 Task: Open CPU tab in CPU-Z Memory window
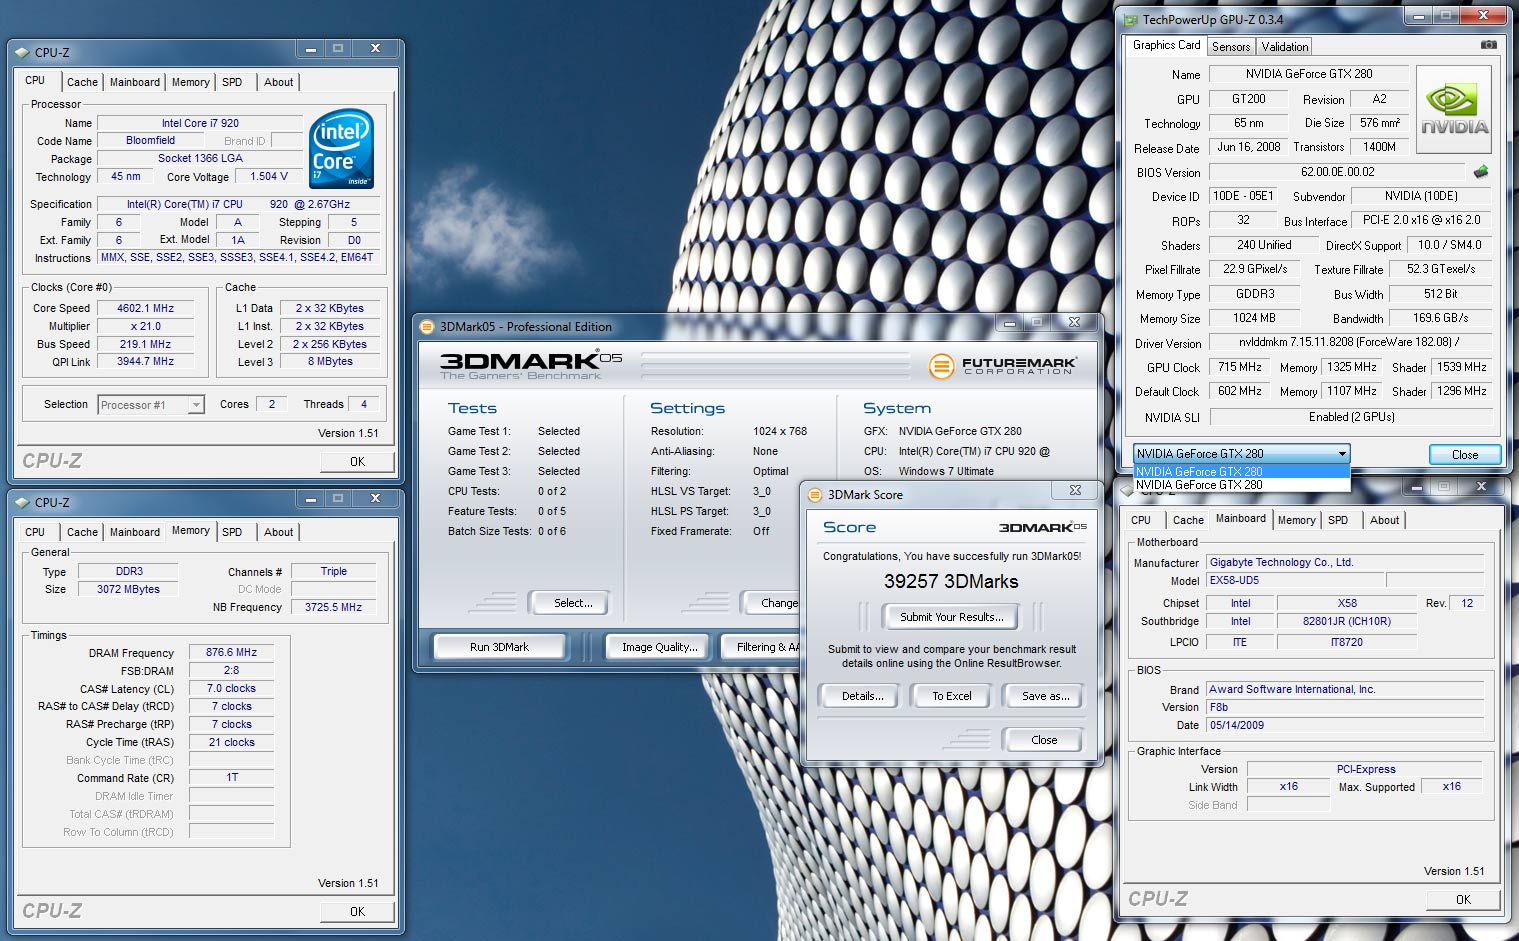35,532
